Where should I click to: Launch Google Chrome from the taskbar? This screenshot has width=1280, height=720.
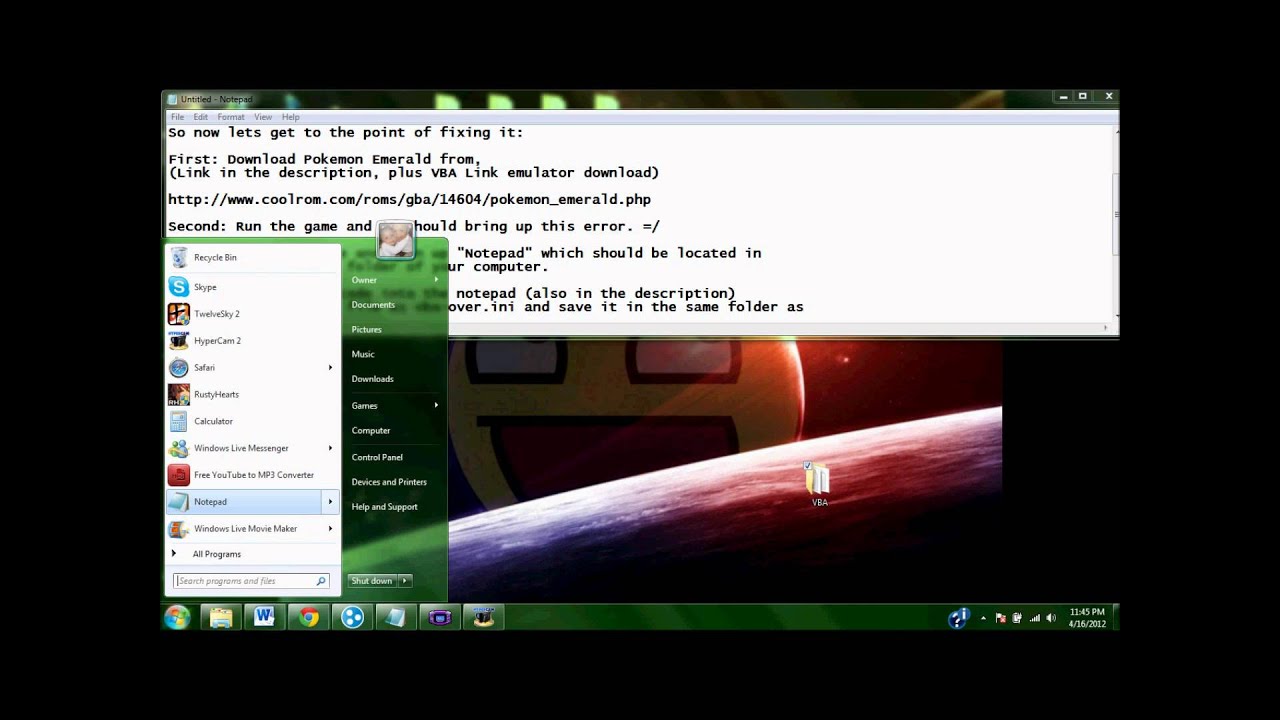click(308, 617)
